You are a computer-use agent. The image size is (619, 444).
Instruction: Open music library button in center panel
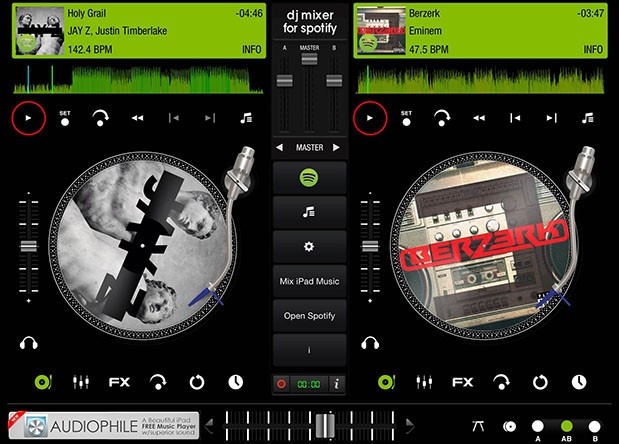(x=309, y=212)
